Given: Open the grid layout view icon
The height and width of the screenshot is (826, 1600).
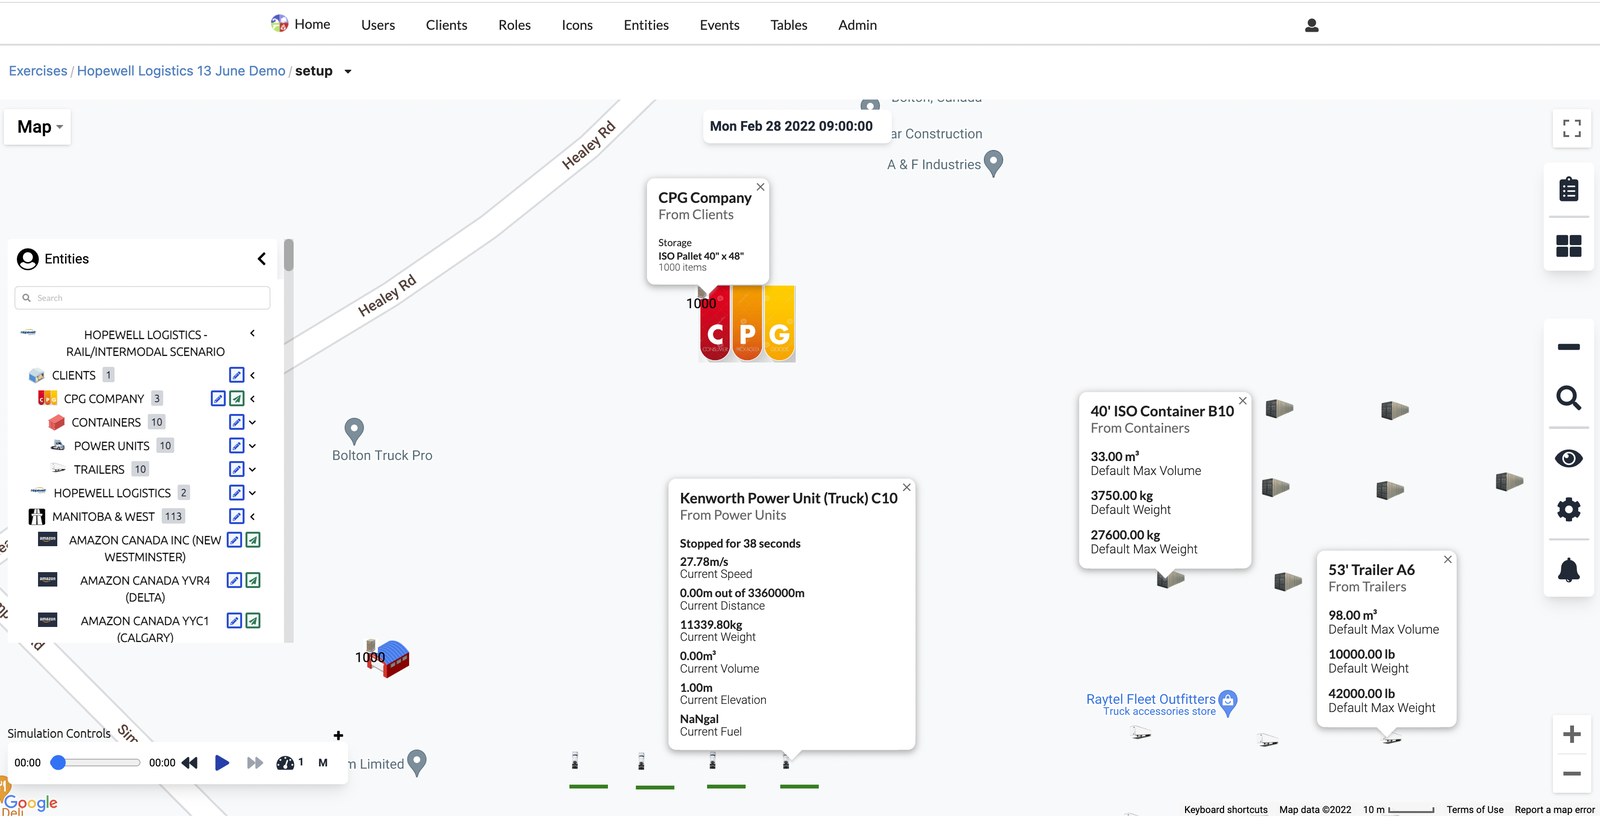Looking at the screenshot, I should pos(1568,246).
